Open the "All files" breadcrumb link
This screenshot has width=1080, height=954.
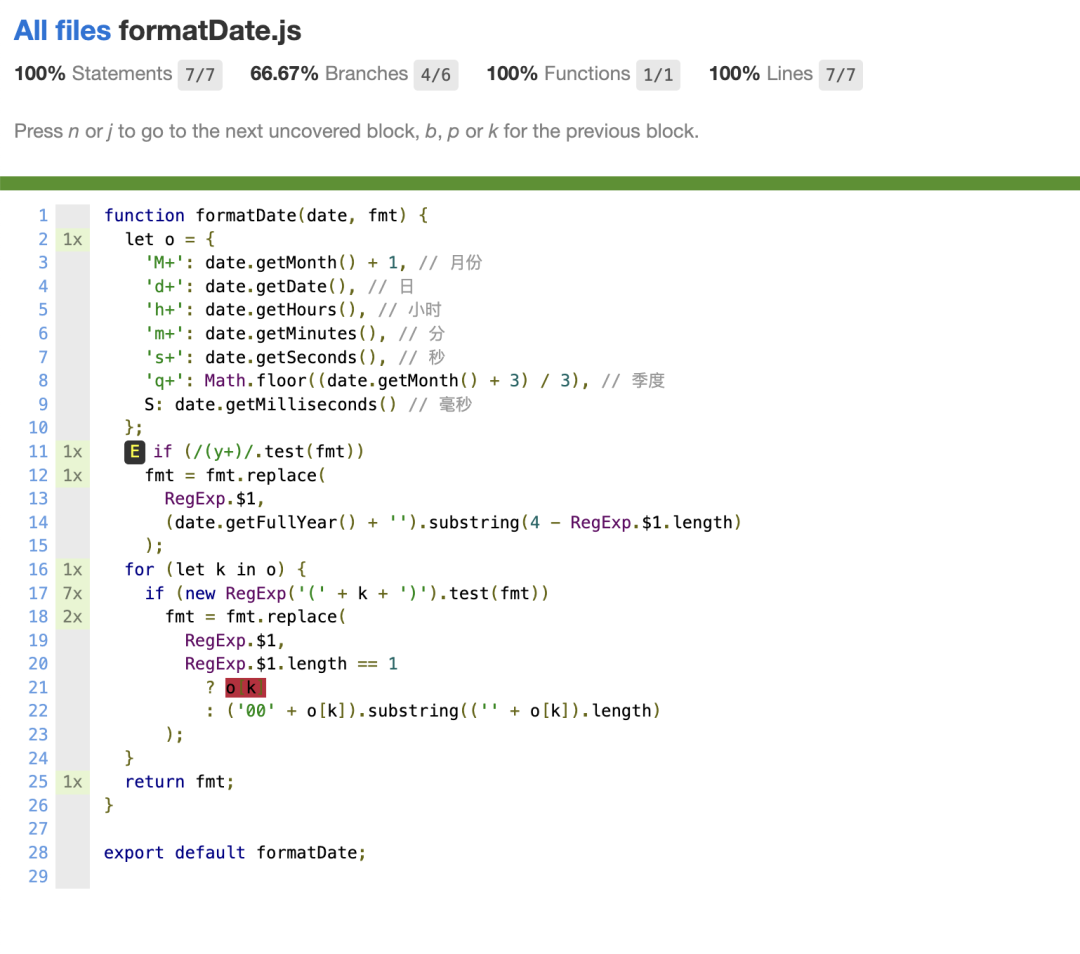62,30
